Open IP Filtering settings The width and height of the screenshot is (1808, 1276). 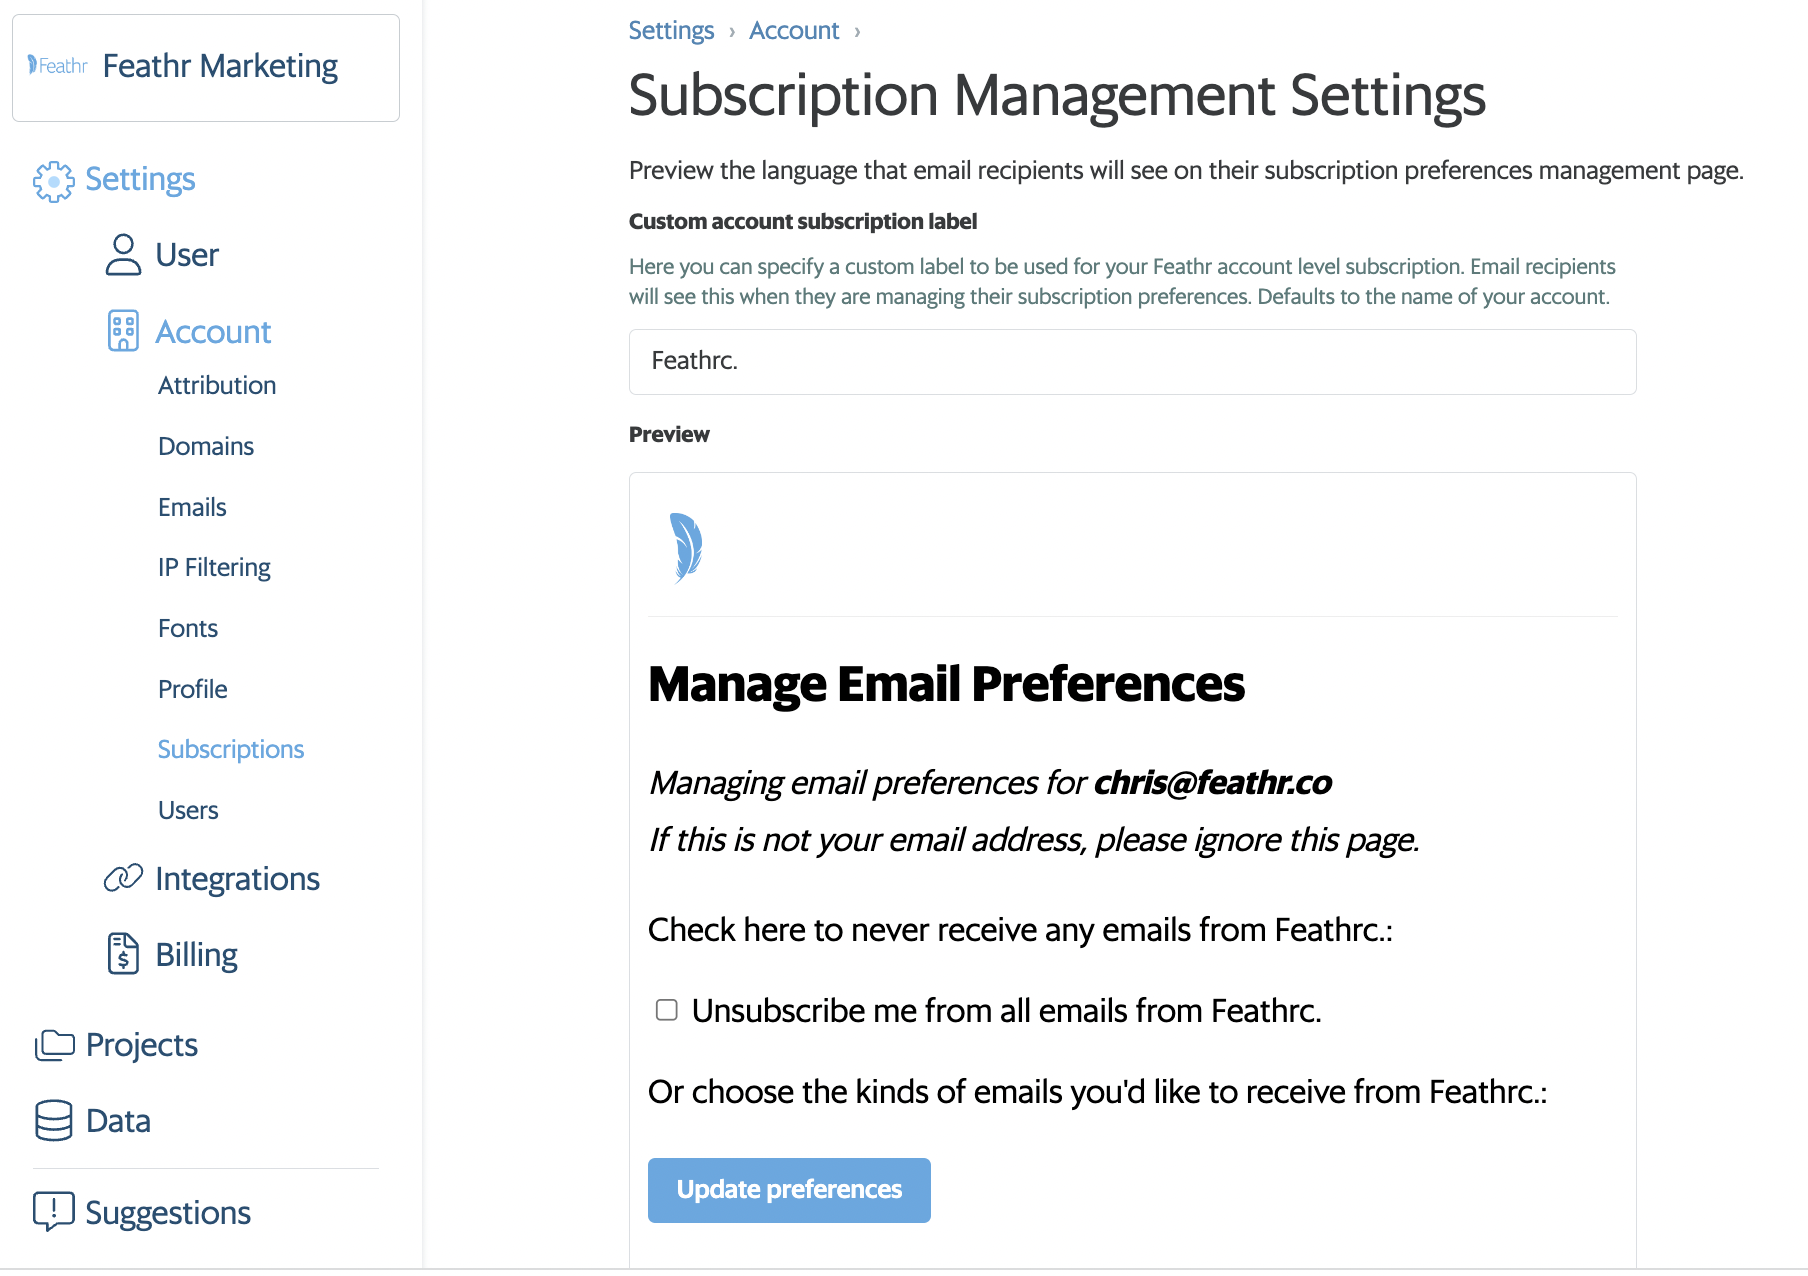coord(214,568)
